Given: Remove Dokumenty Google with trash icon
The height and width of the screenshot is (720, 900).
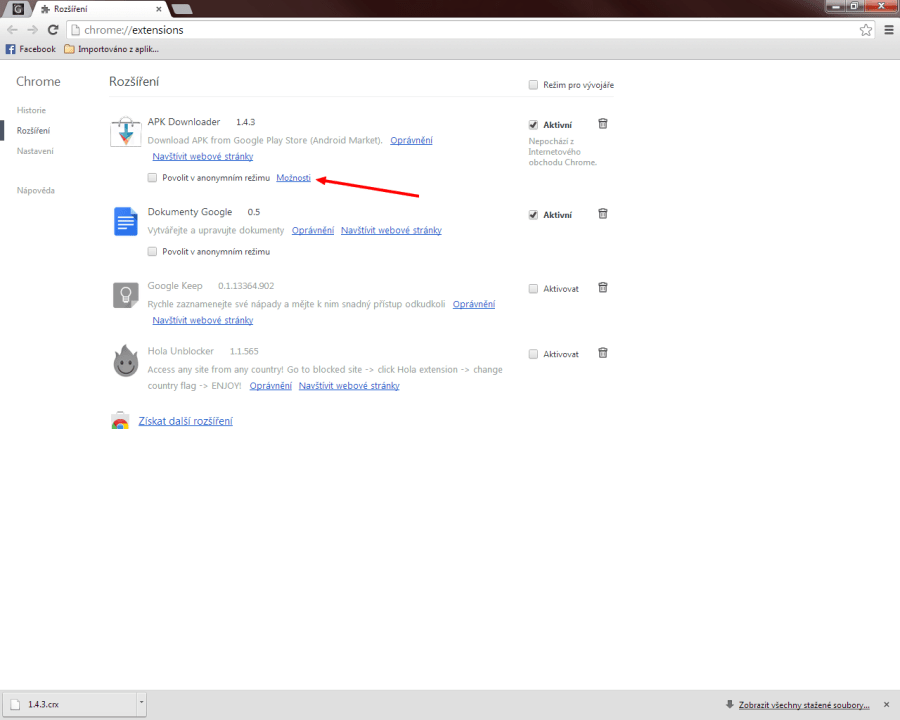Looking at the screenshot, I should (x=603, y=214).
